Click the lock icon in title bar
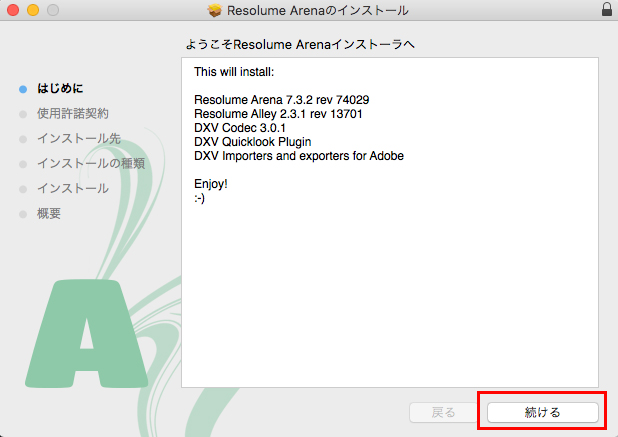 (x=607, y=9)
